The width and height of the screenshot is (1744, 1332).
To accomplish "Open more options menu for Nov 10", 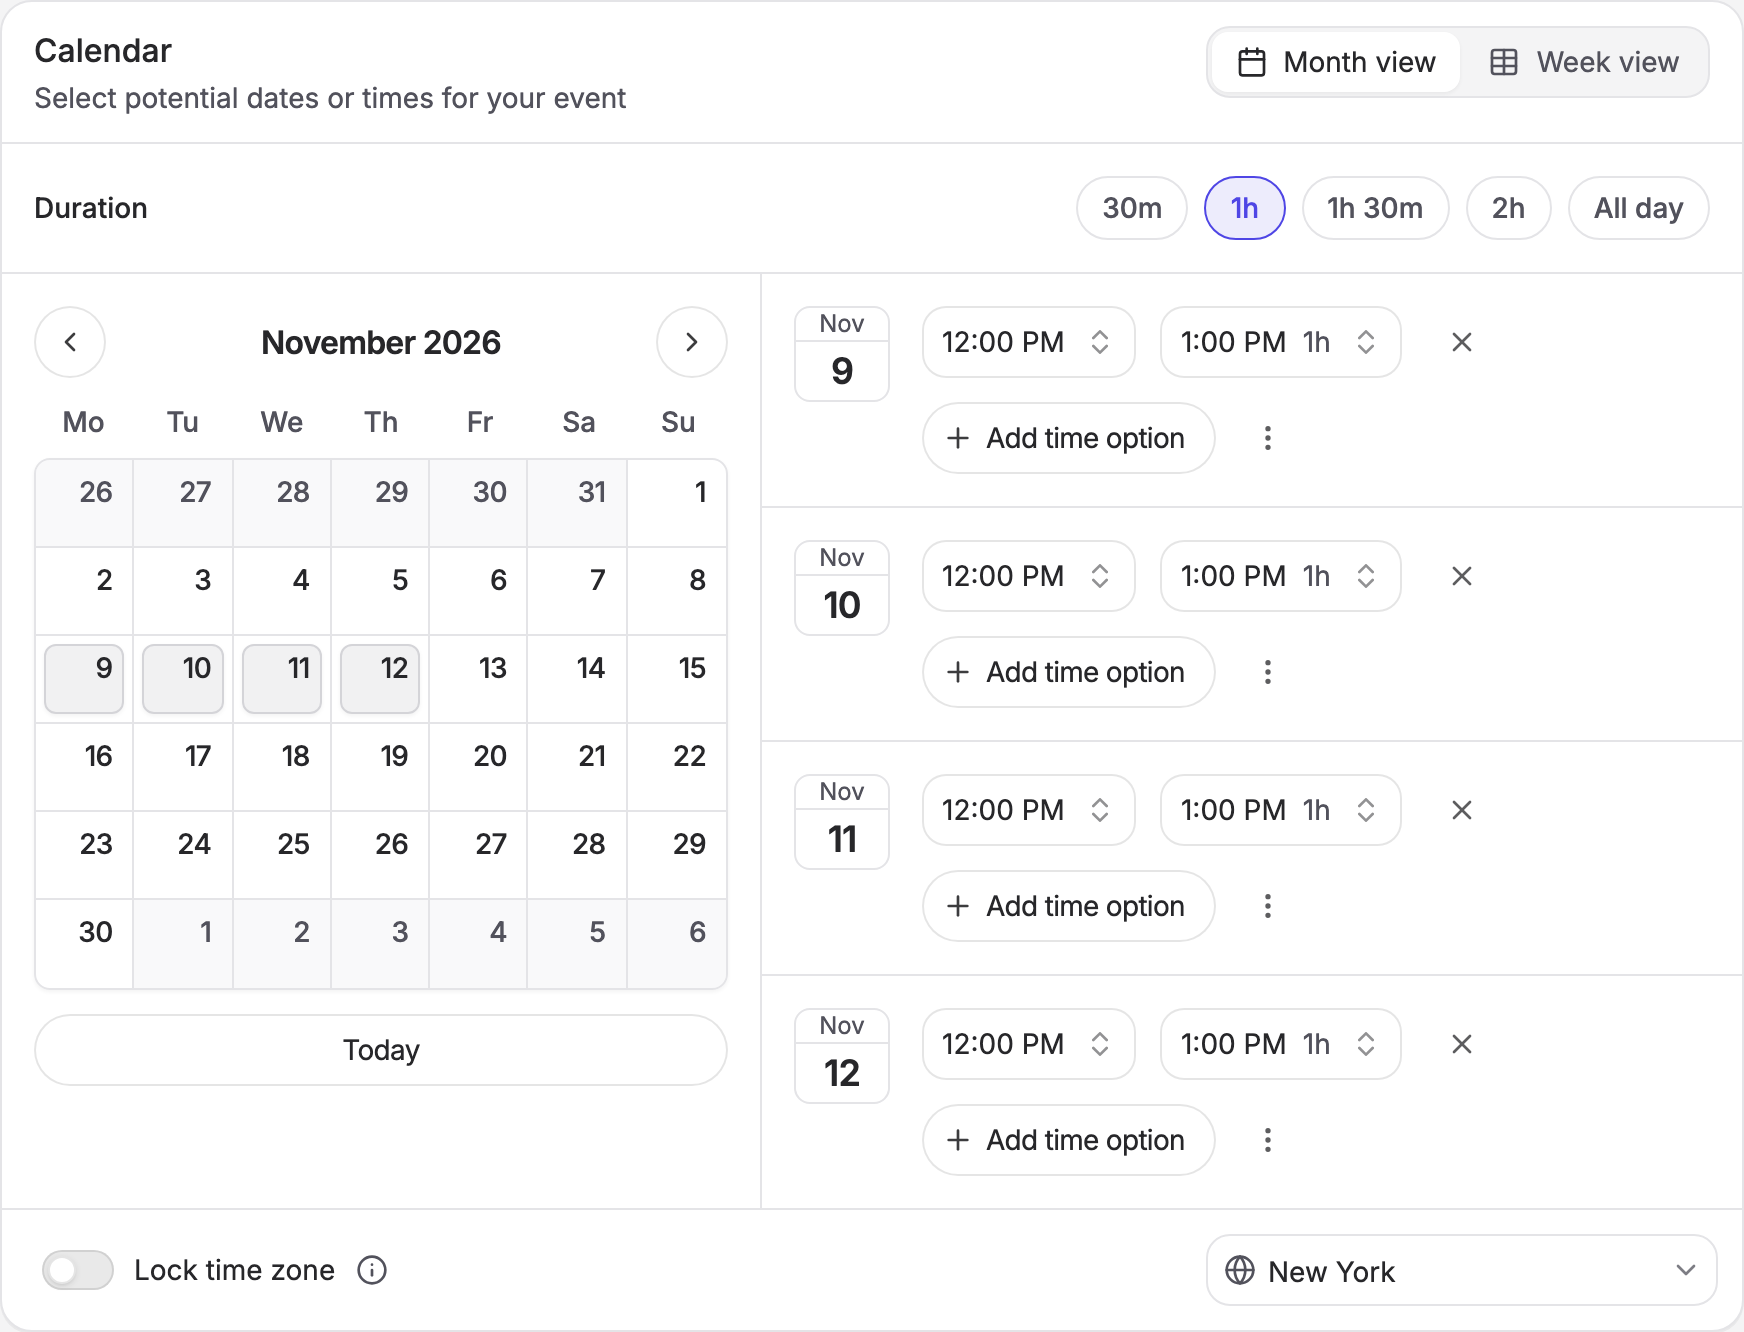I will pos(1267,672).
